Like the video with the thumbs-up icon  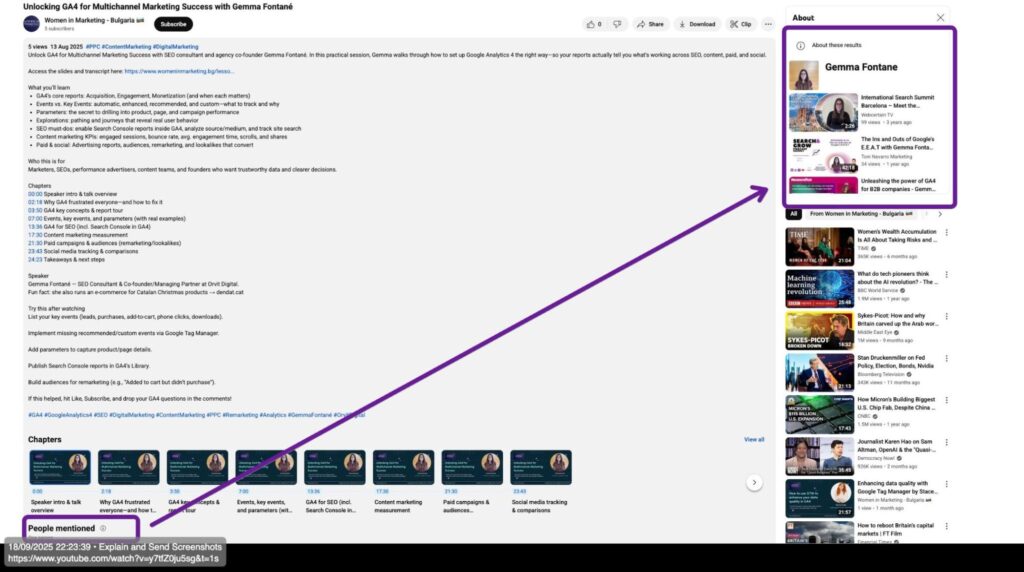[x=592, y=24]
